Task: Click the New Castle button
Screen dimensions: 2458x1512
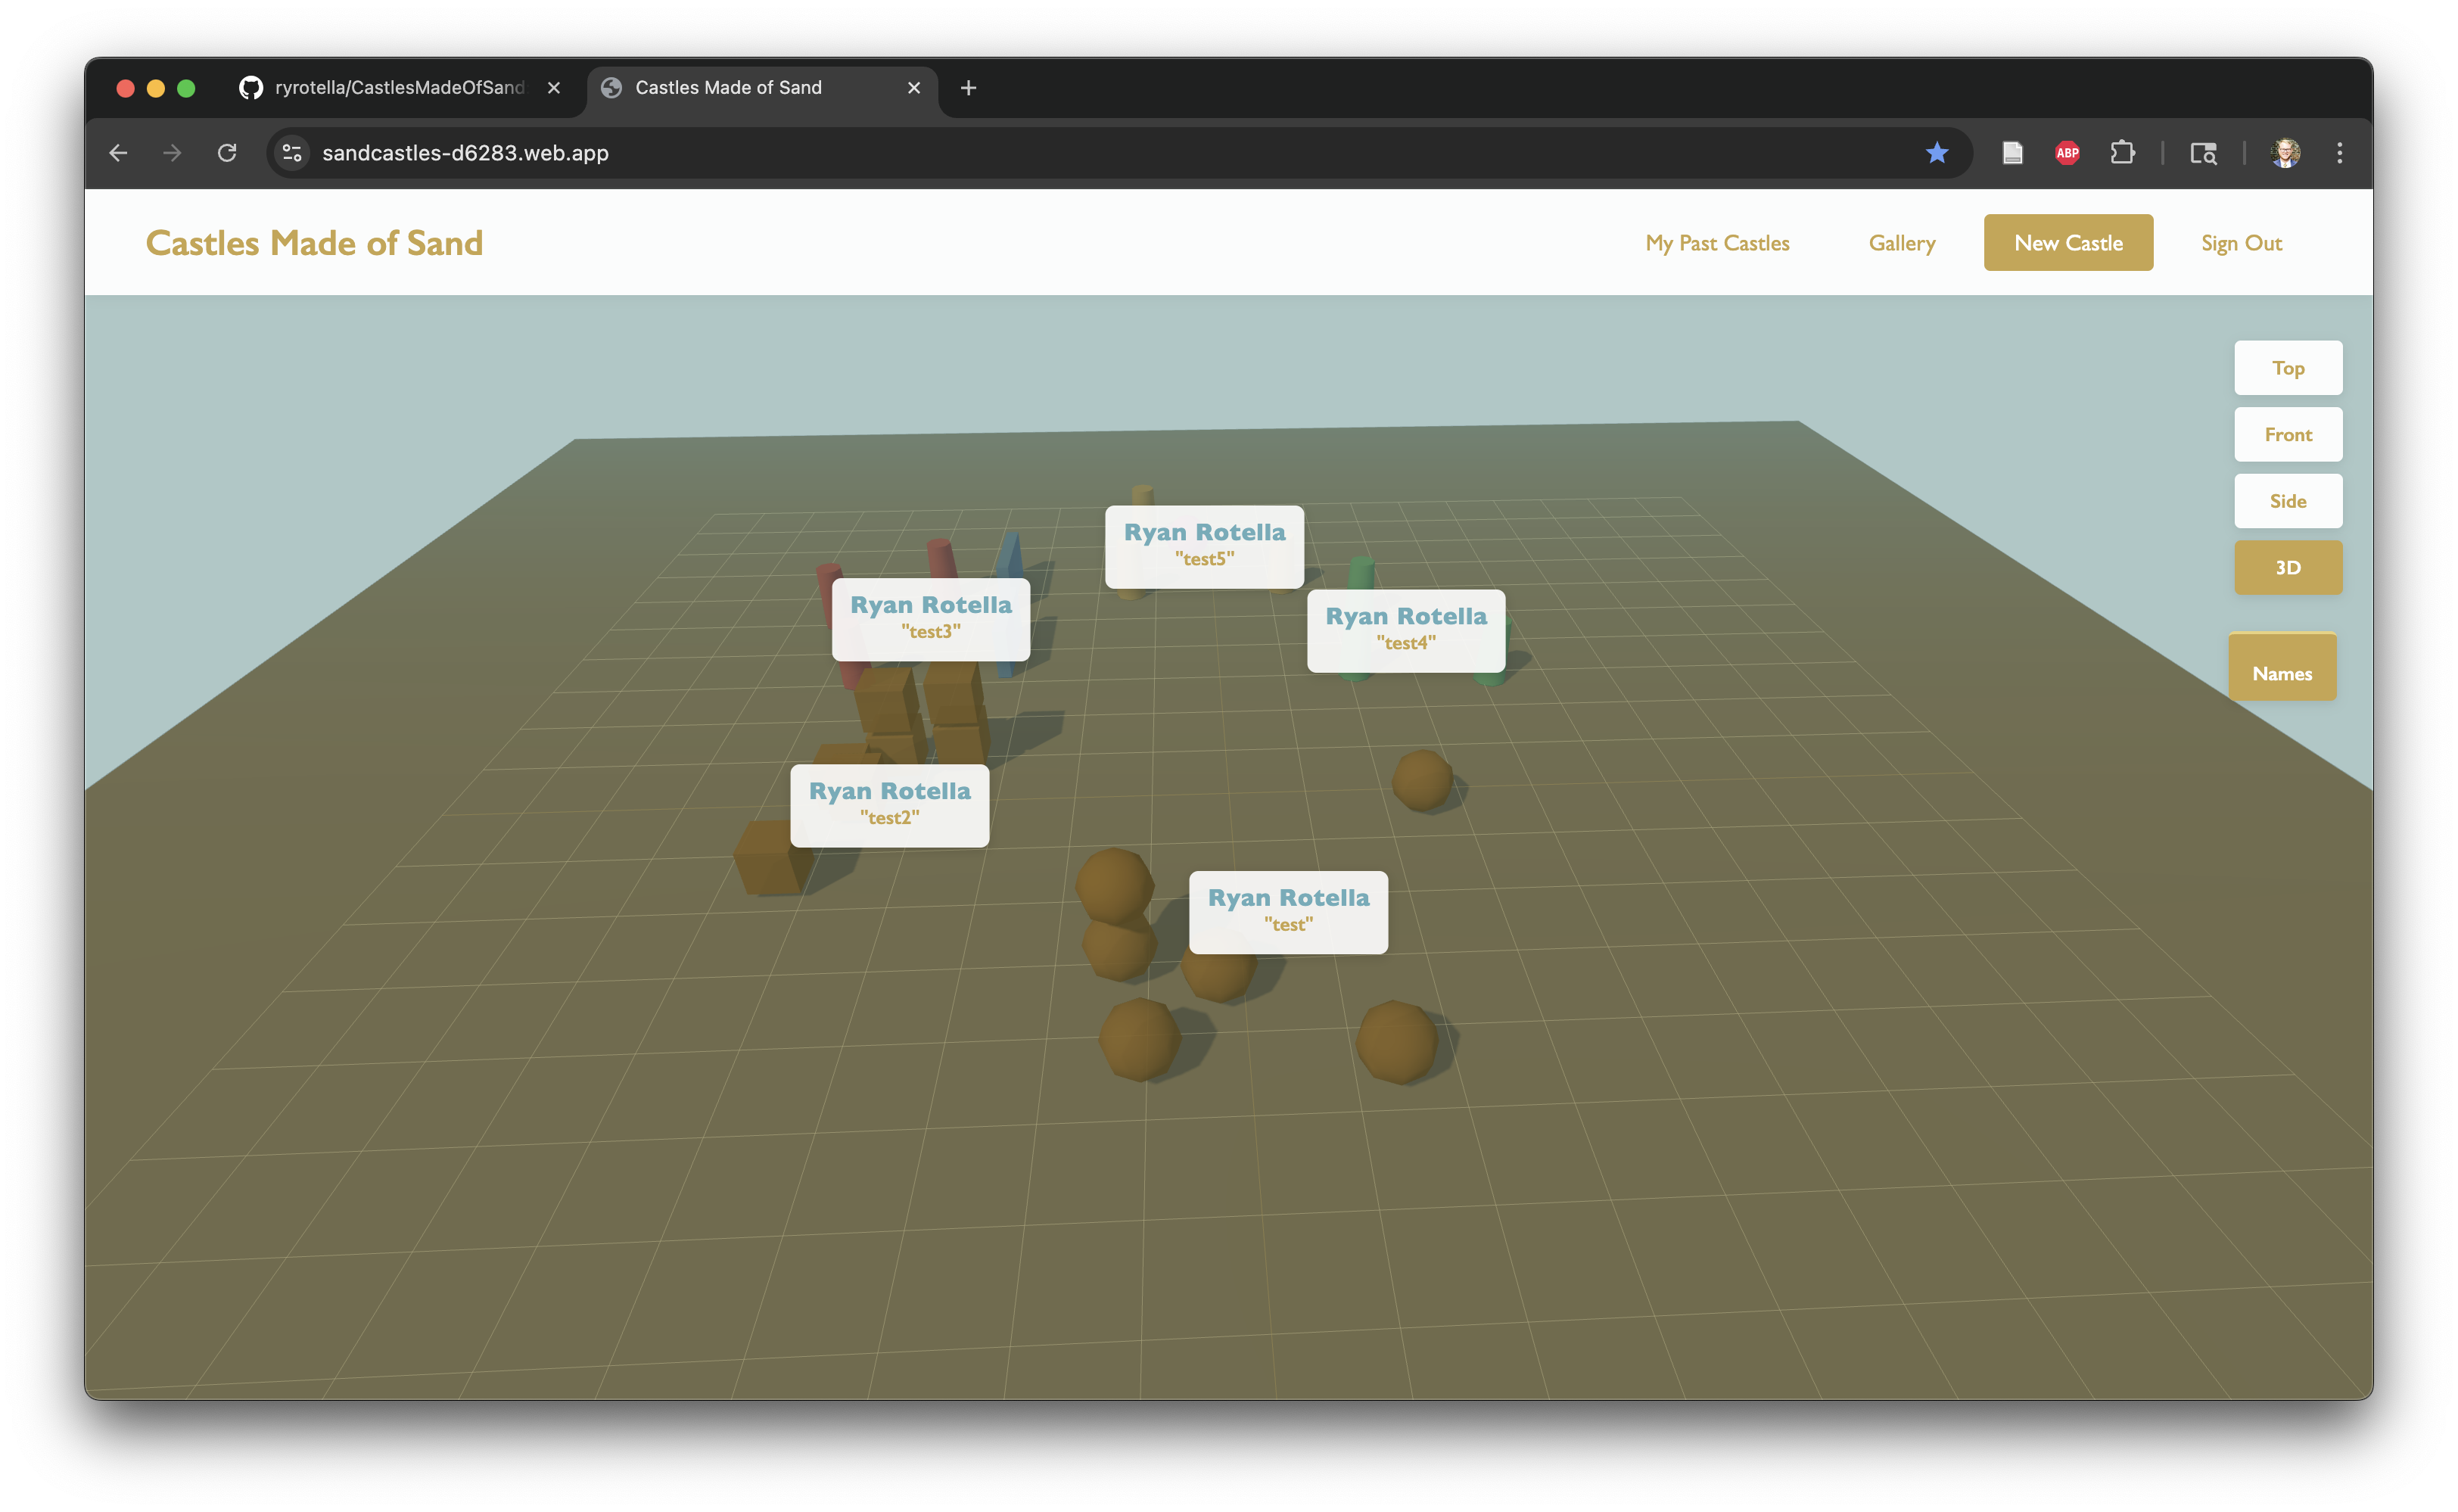Action: (2067, 243)
